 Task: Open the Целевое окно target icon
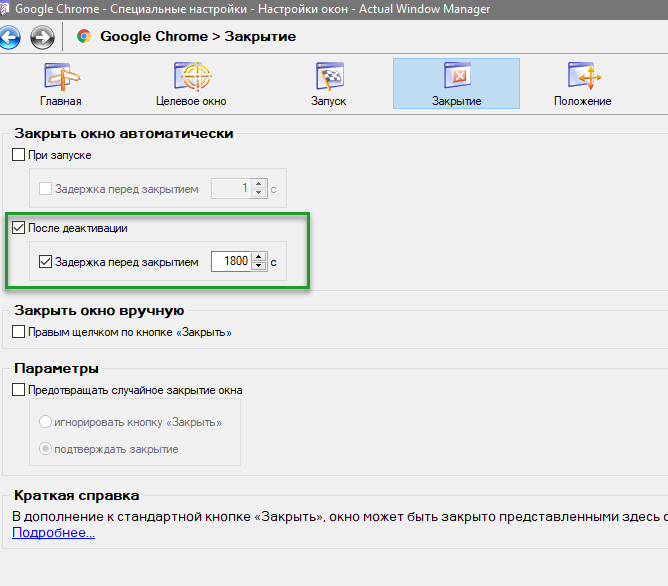[193, 76]
